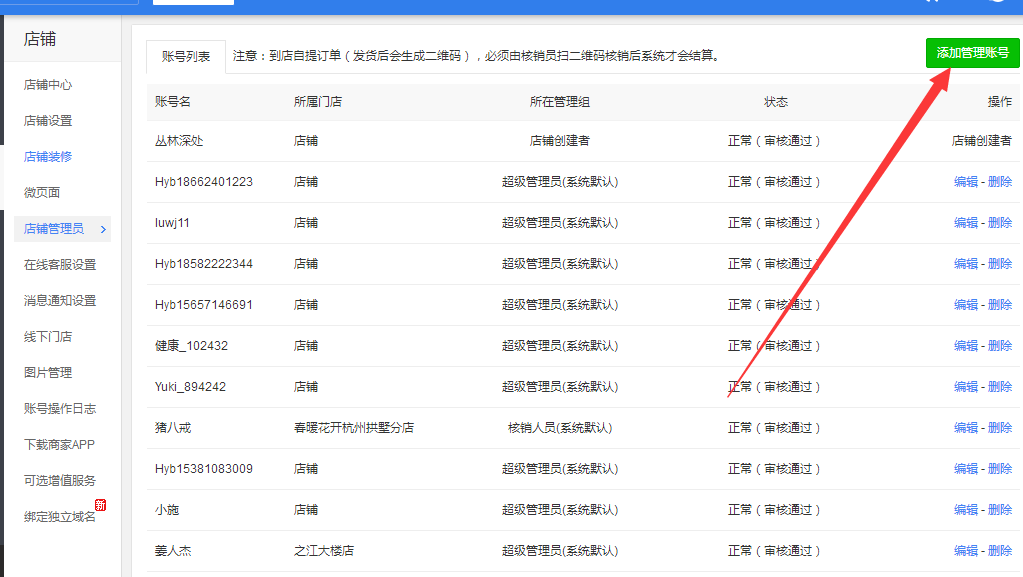1023x577 pixels.
Task: Delete account Hyb15657146691
Action: click(x=1000, y=305)
